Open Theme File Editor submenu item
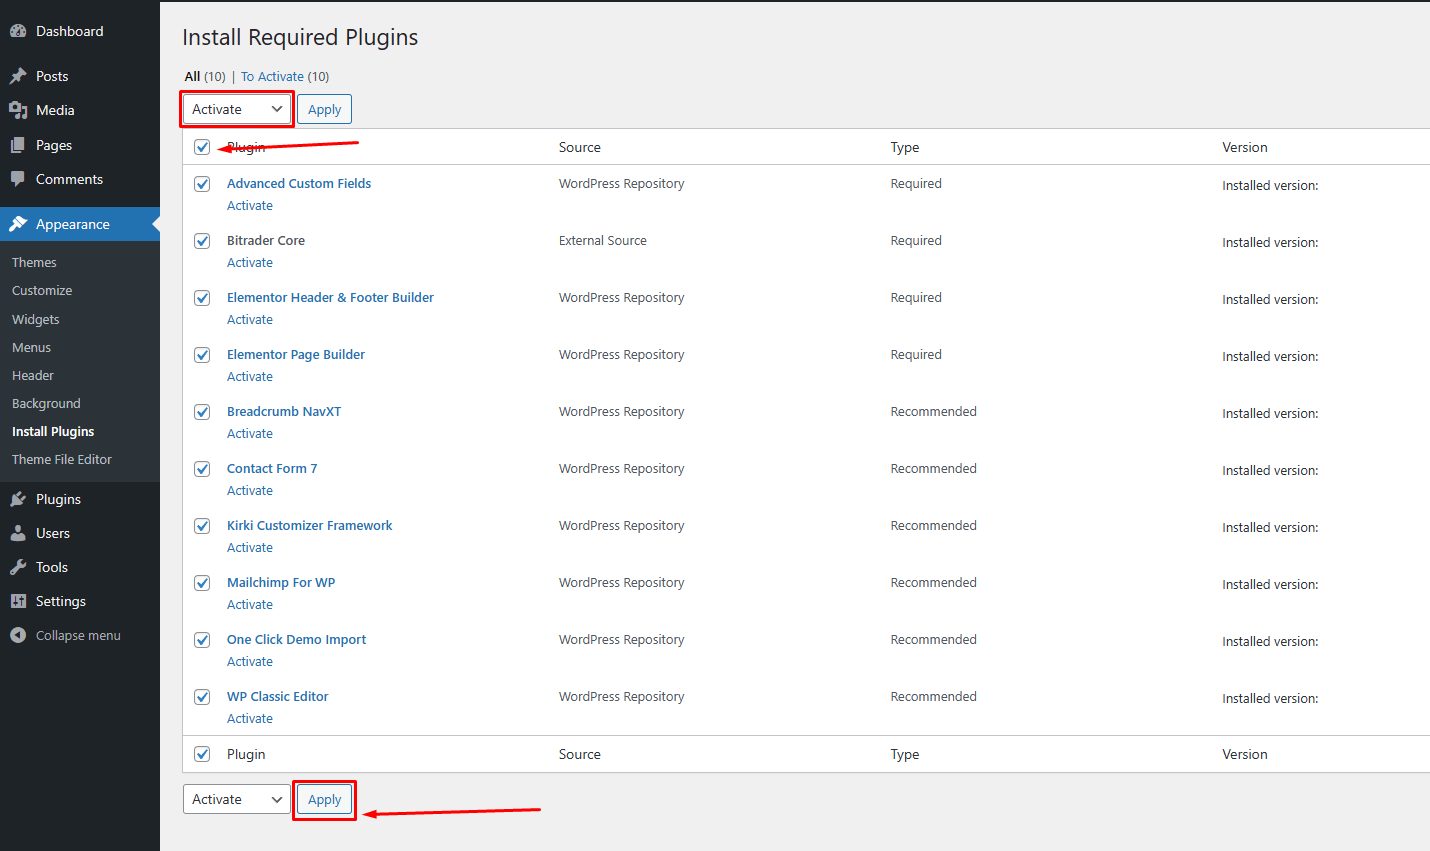Screen dimensions: 1430x851 (x=62, y=459)
